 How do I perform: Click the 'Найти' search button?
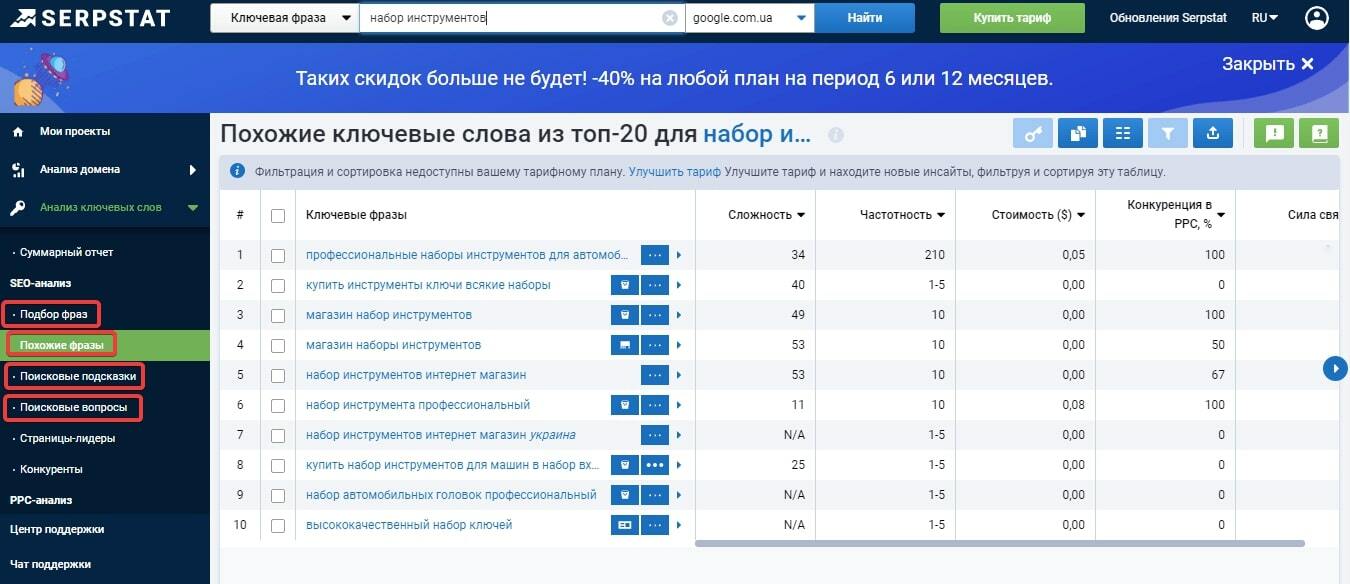864,18
